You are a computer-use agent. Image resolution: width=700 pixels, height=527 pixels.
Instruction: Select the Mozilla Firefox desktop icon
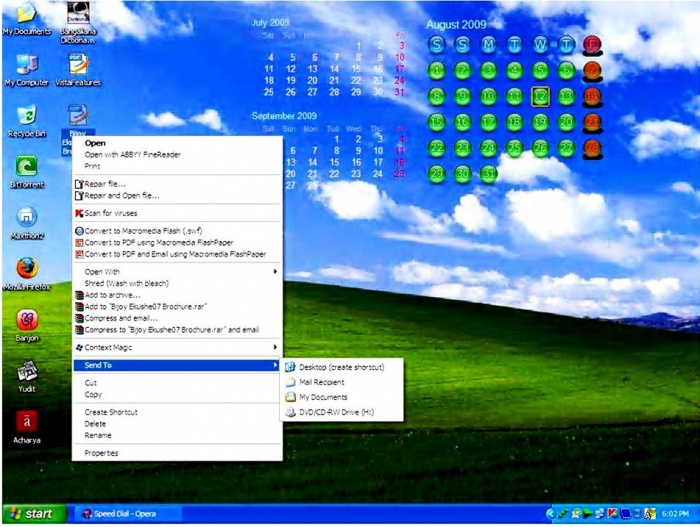coord(27,274)
